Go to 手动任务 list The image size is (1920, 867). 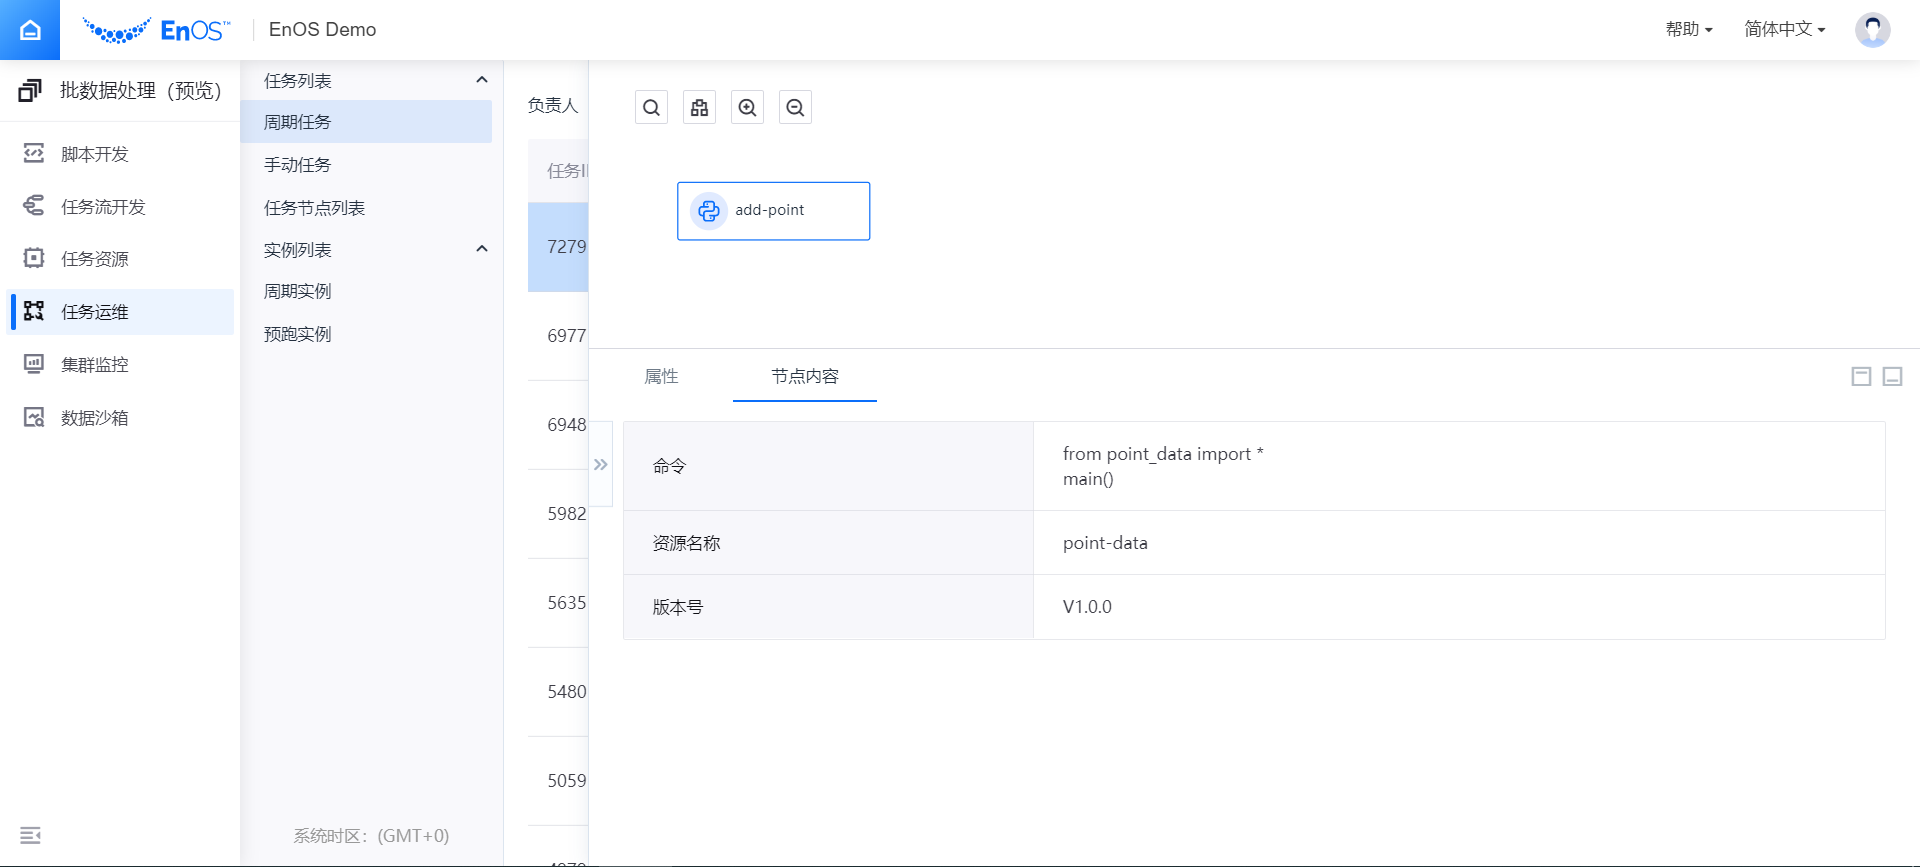pos(298,165)
